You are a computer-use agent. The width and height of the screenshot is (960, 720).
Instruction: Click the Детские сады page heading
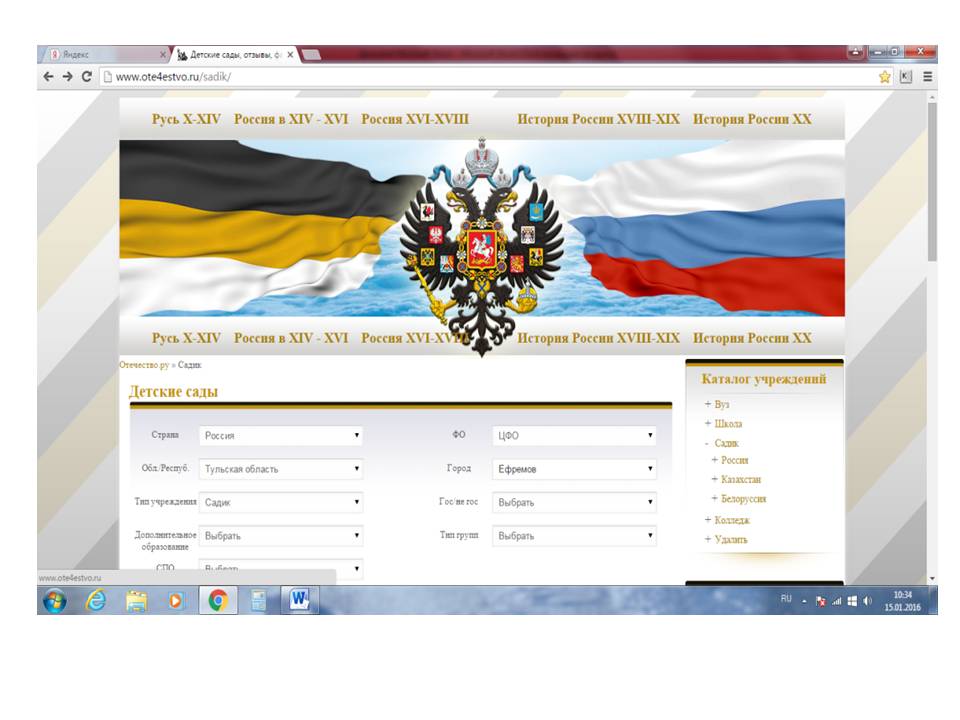[173, 392]
